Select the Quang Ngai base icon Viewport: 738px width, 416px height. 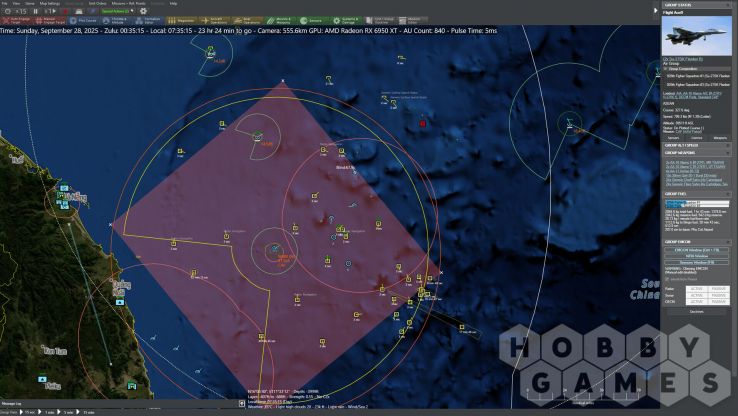click(x=120, y=302)
